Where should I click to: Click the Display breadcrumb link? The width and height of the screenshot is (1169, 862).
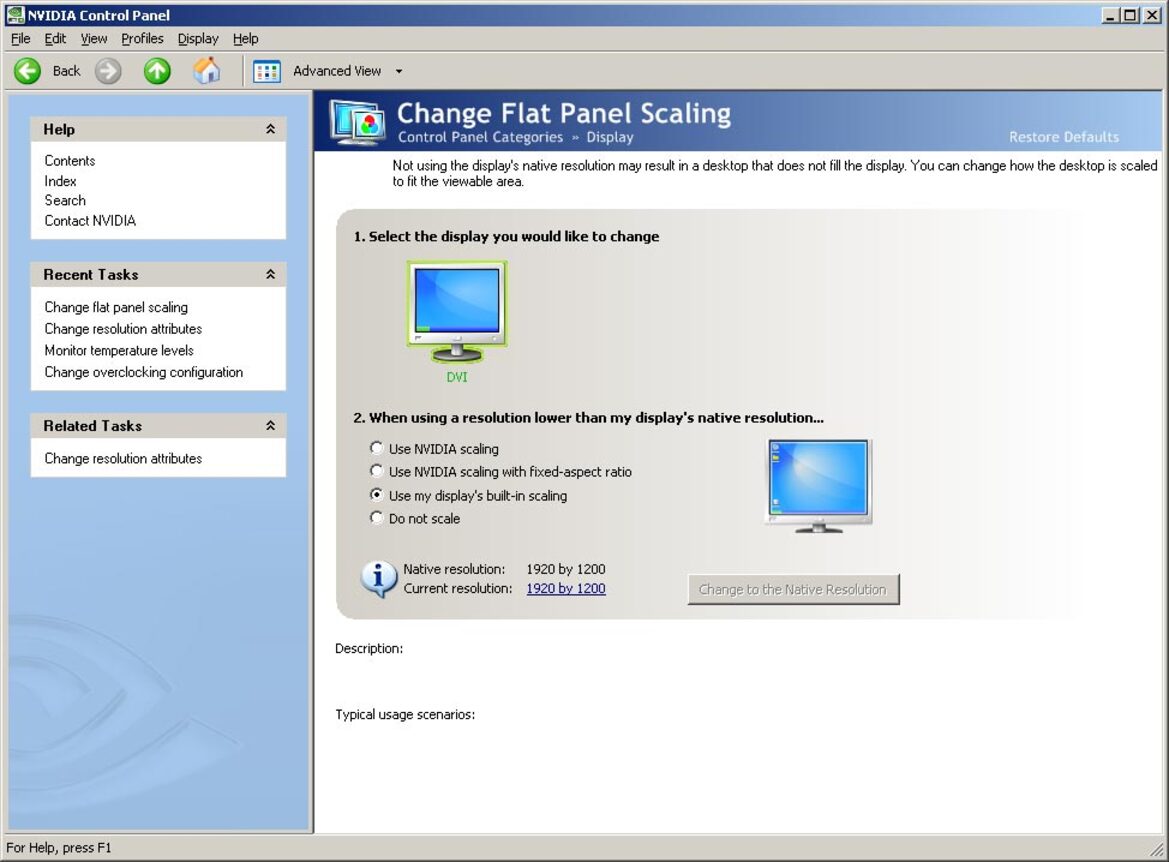point(610,137)
